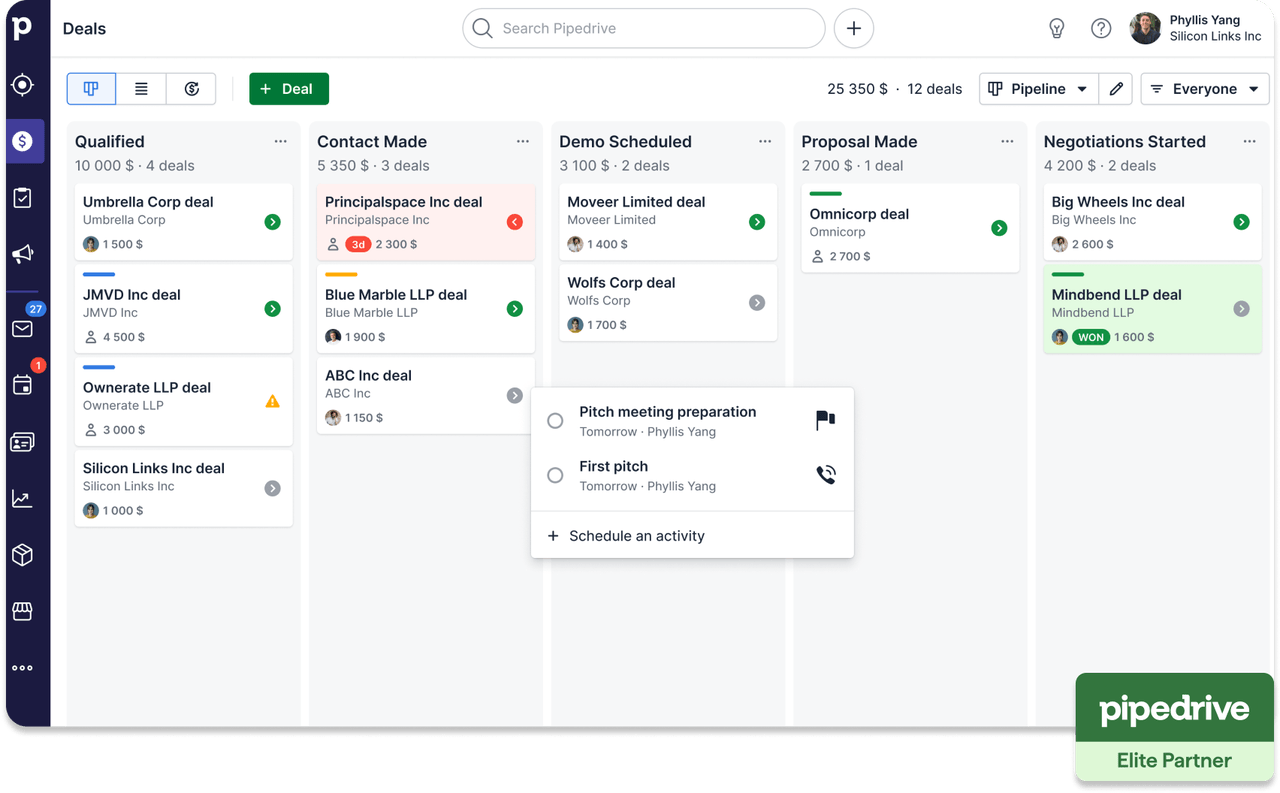This screenshot has height=793, width=1280.
Task: Click green arrow on Omnicorp deal
Action: pos(999,228)
